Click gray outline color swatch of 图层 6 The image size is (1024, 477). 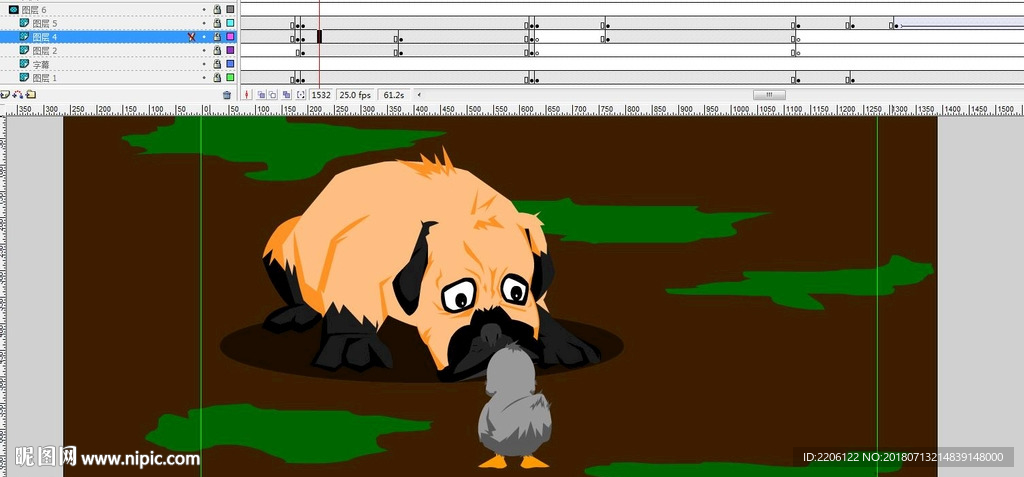[230, 10]
